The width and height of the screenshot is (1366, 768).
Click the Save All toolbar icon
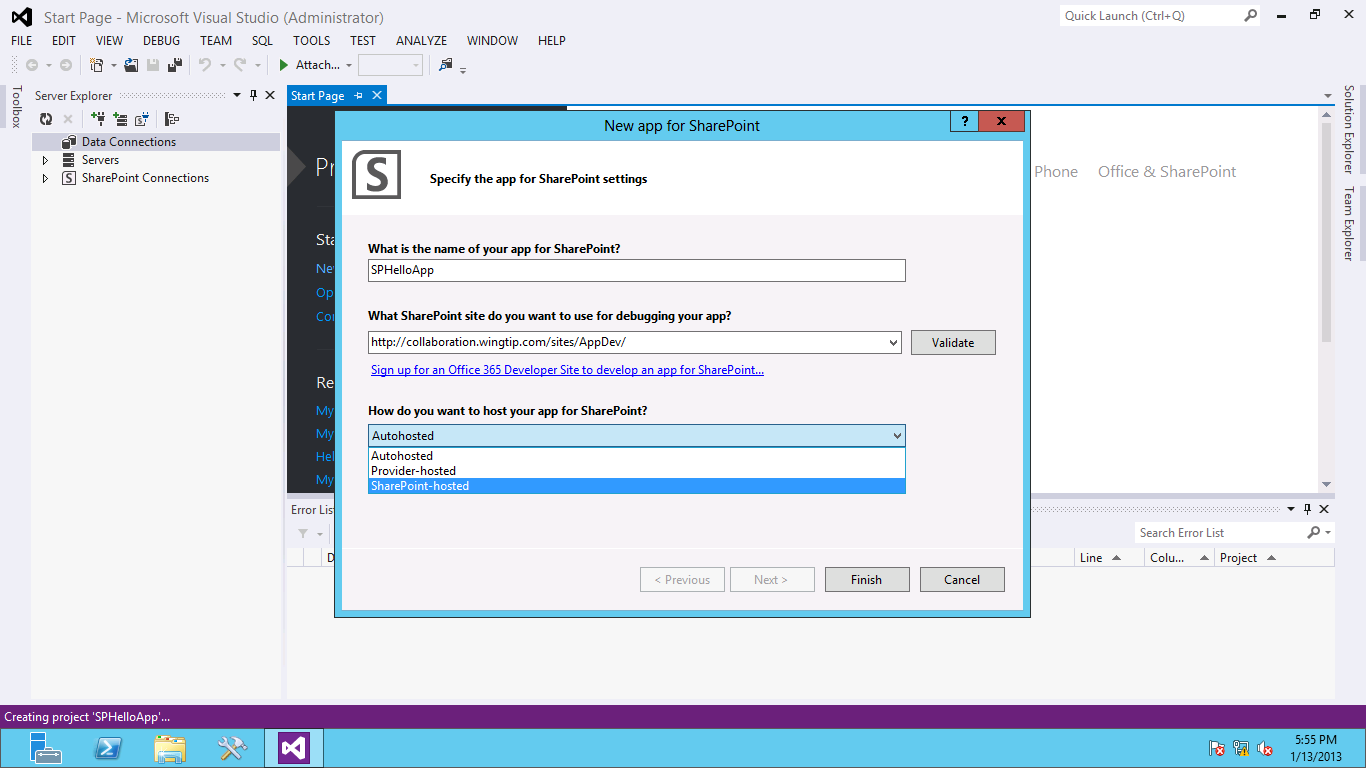coord(175,65)
